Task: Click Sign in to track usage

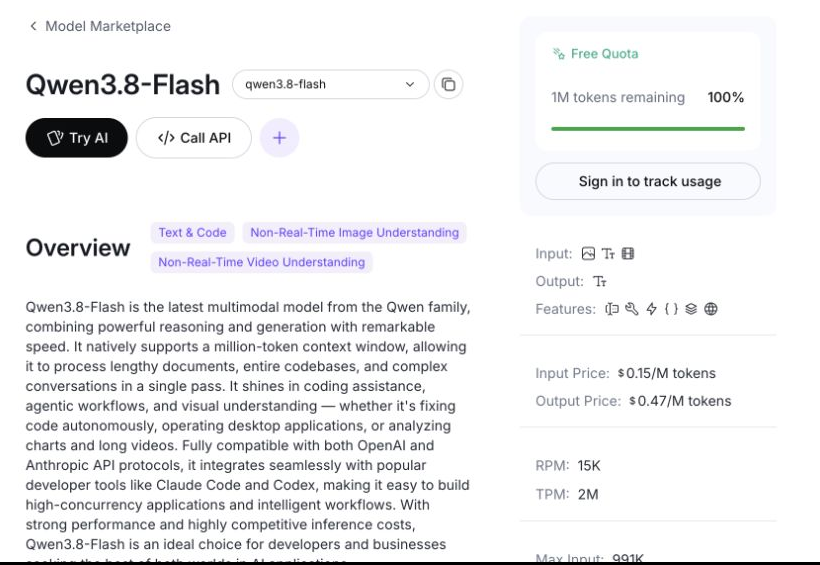Action: 648,181
